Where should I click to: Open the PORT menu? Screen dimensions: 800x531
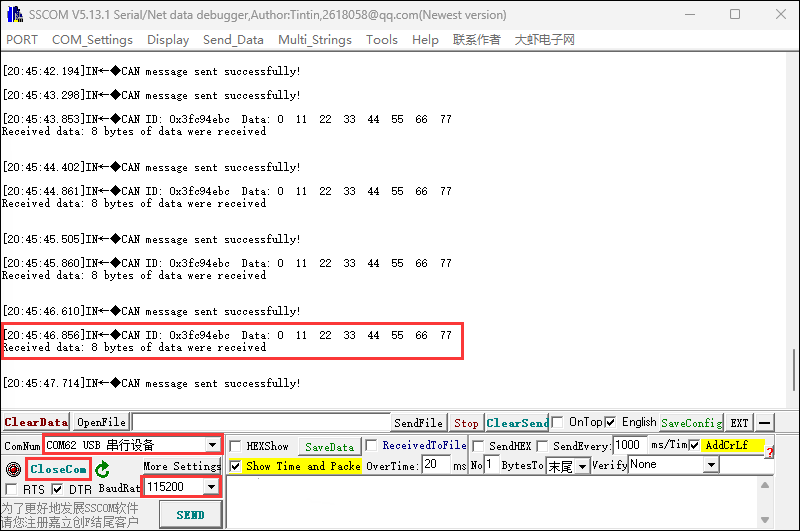point(22,40)
